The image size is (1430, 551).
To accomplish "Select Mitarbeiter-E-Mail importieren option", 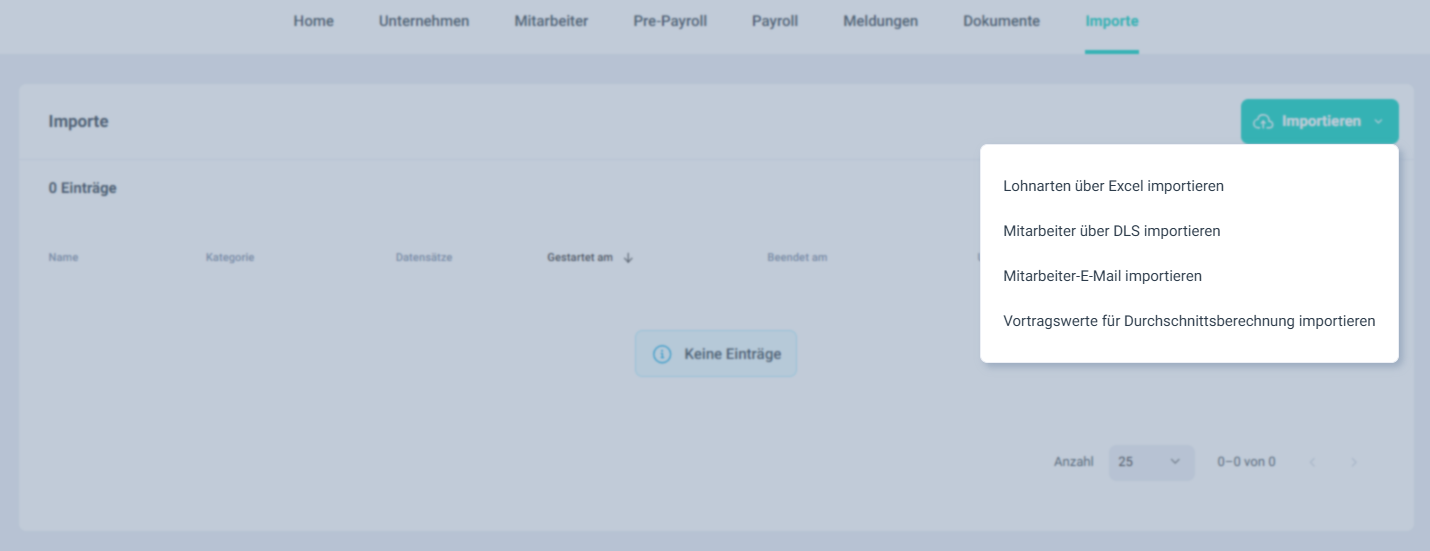I will [x=1102, y=276].
